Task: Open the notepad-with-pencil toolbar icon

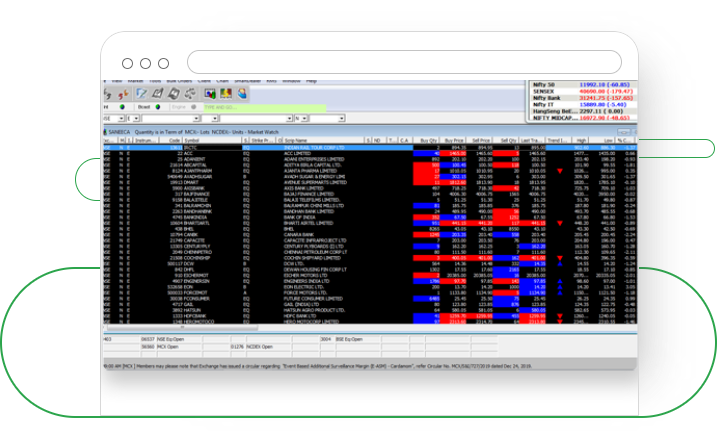Action: 142,94
